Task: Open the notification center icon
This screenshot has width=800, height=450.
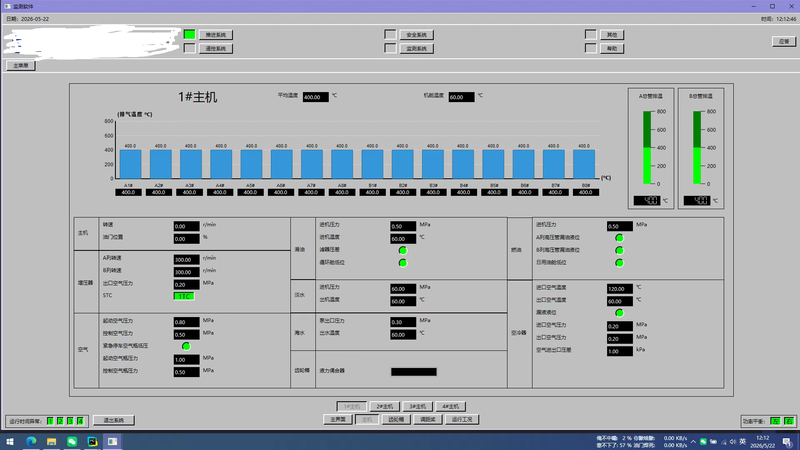Action: coord(788,442)
